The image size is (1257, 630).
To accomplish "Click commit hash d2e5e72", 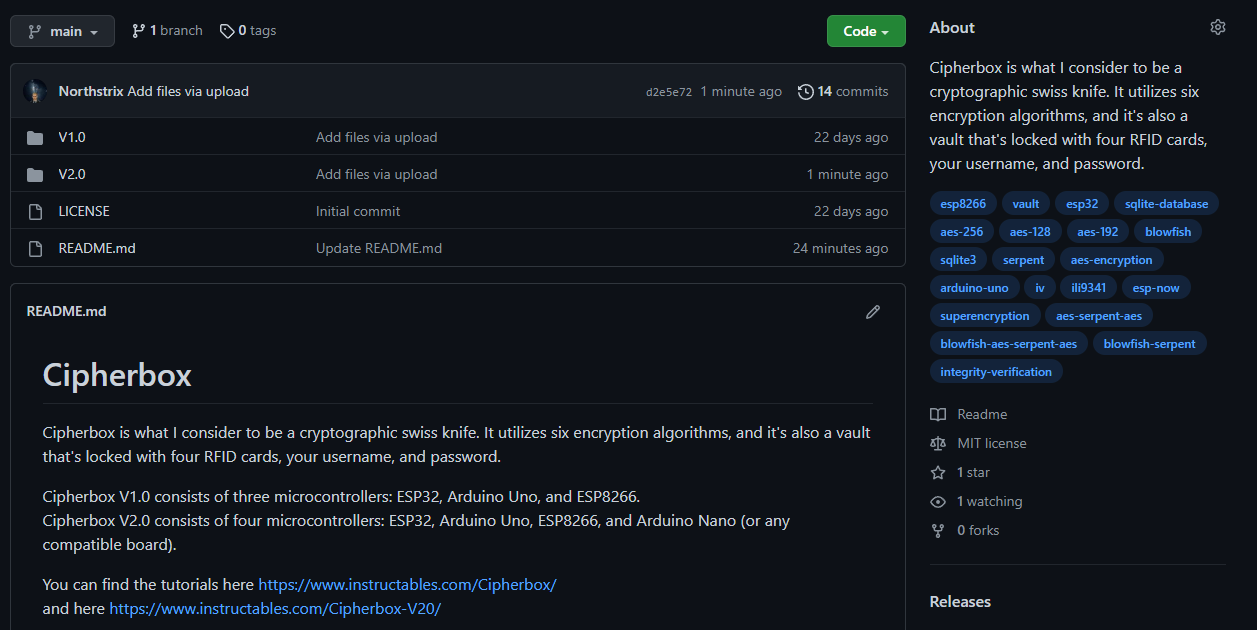I will [x=669, y=92].
